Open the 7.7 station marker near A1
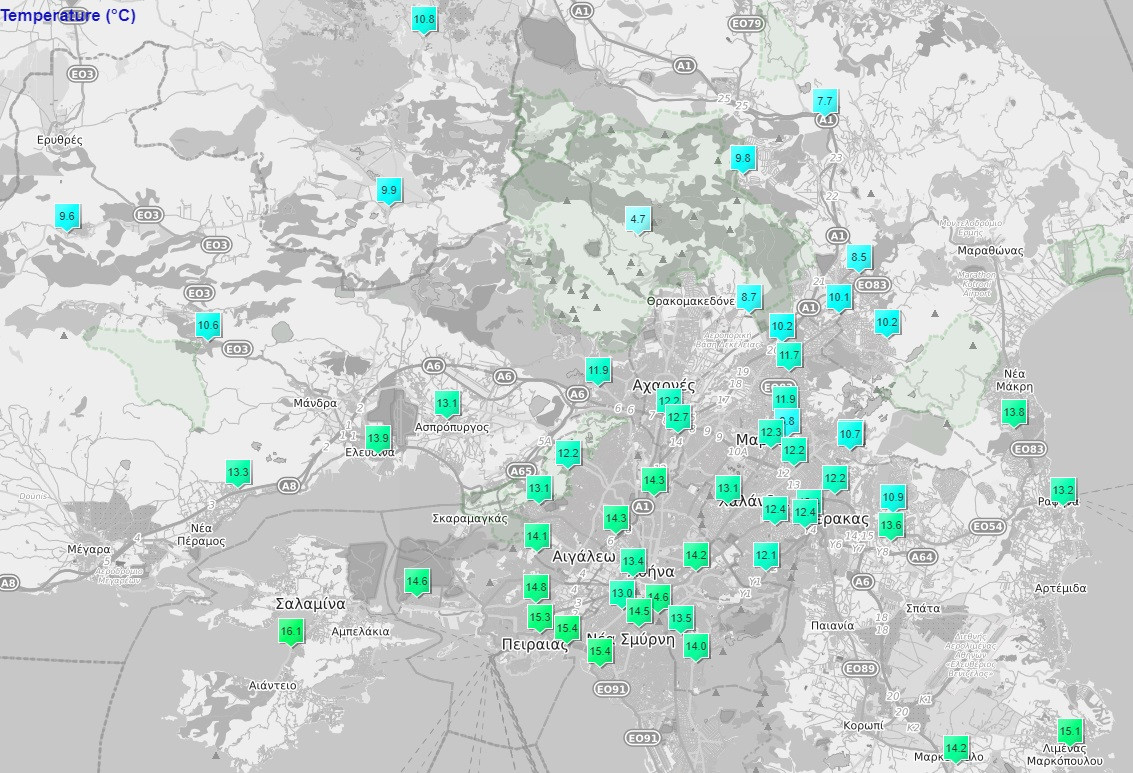The image size is (1133, 773). click(825, 102)
